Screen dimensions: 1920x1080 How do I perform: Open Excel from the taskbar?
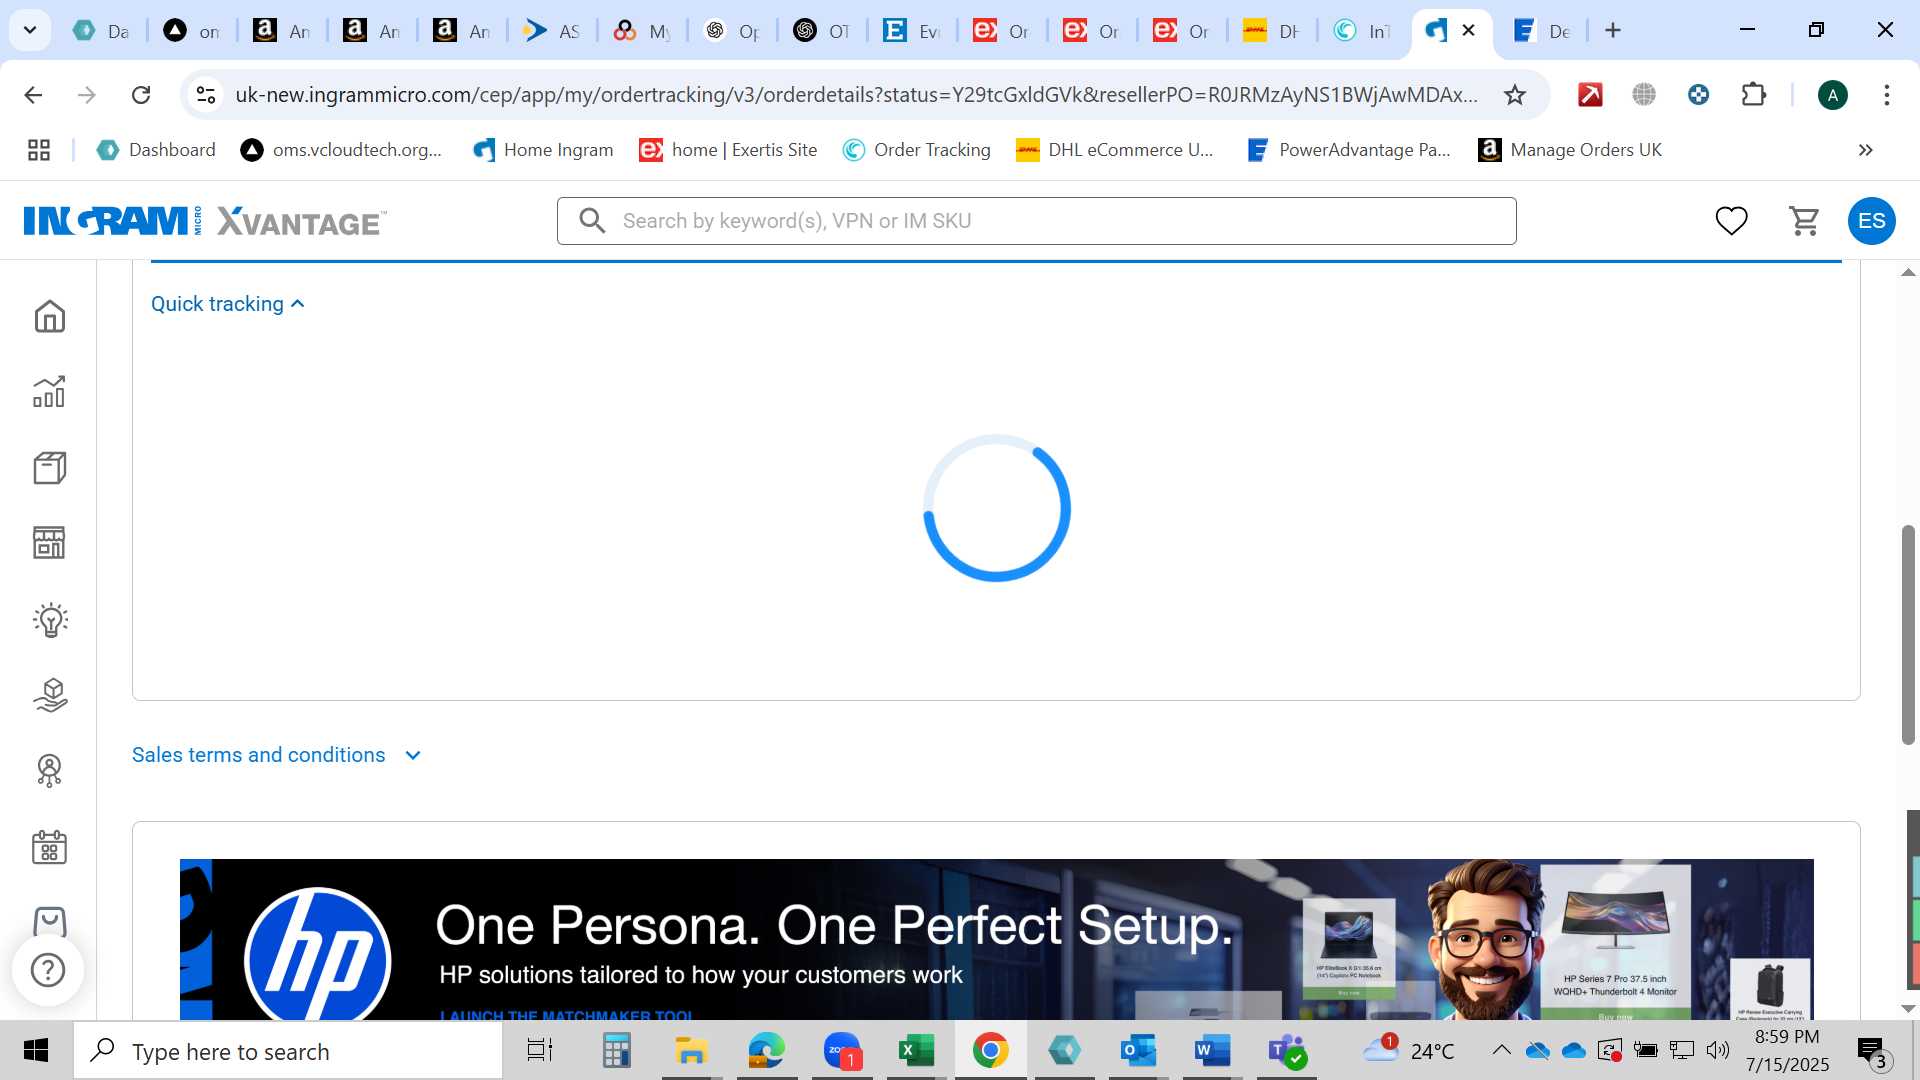point(915,1051)
